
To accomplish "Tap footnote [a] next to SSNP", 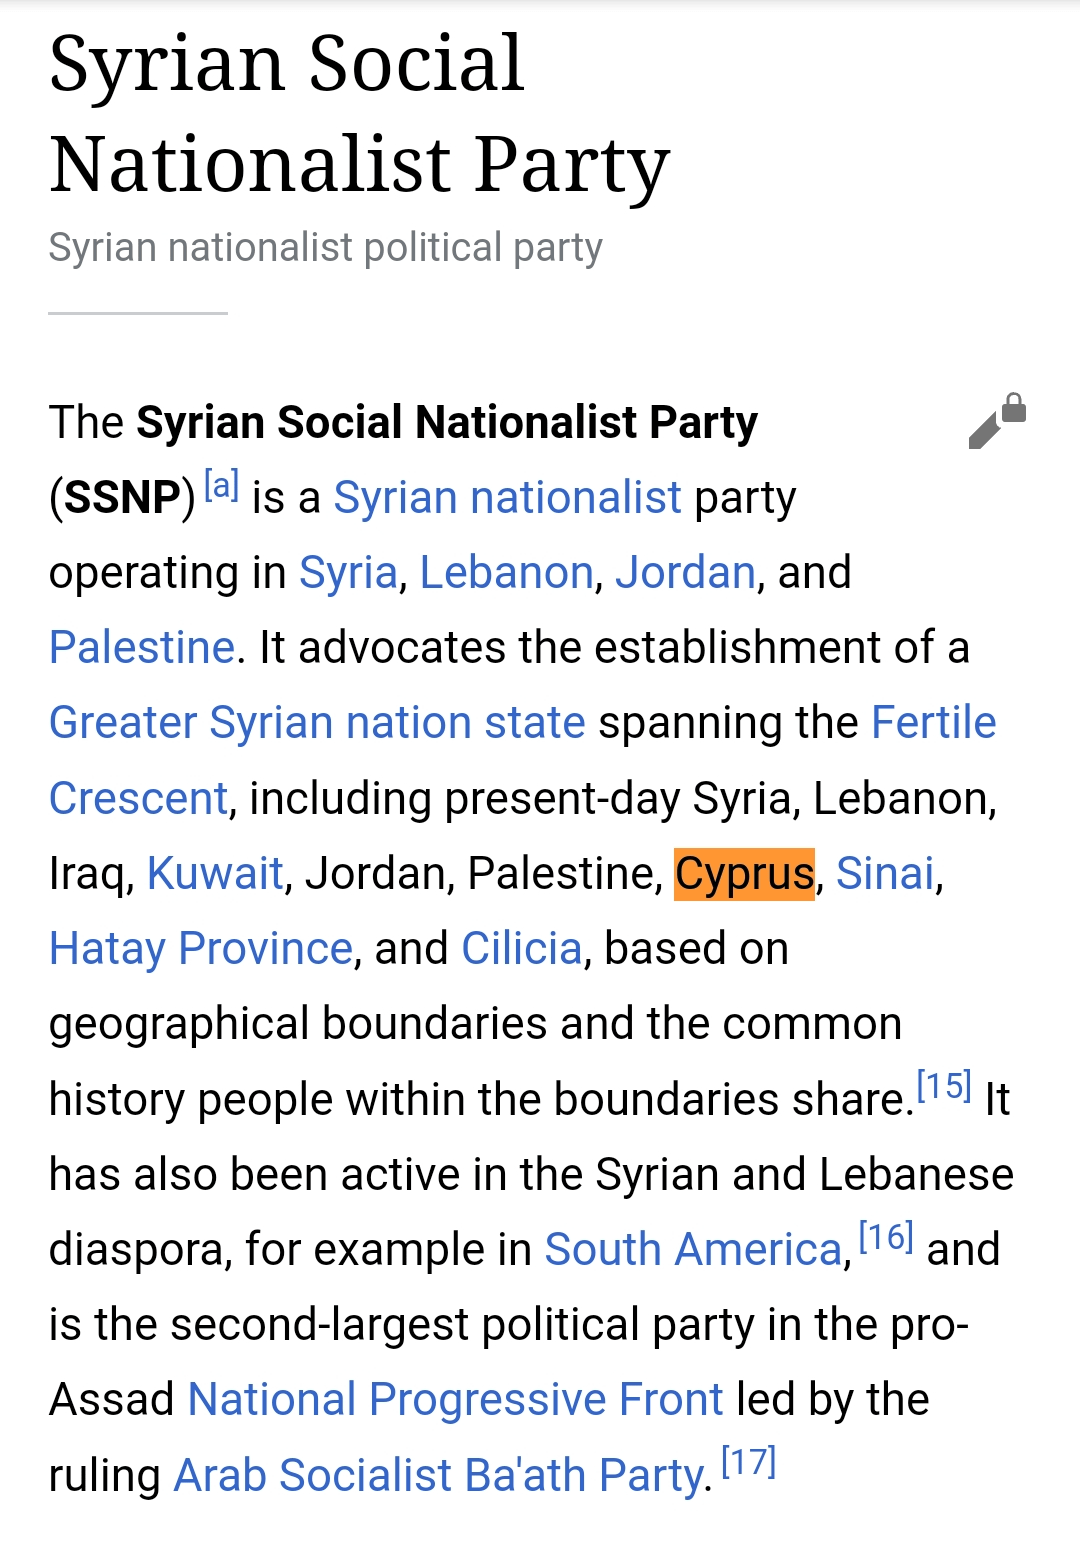I will click(x=221, y=486).
